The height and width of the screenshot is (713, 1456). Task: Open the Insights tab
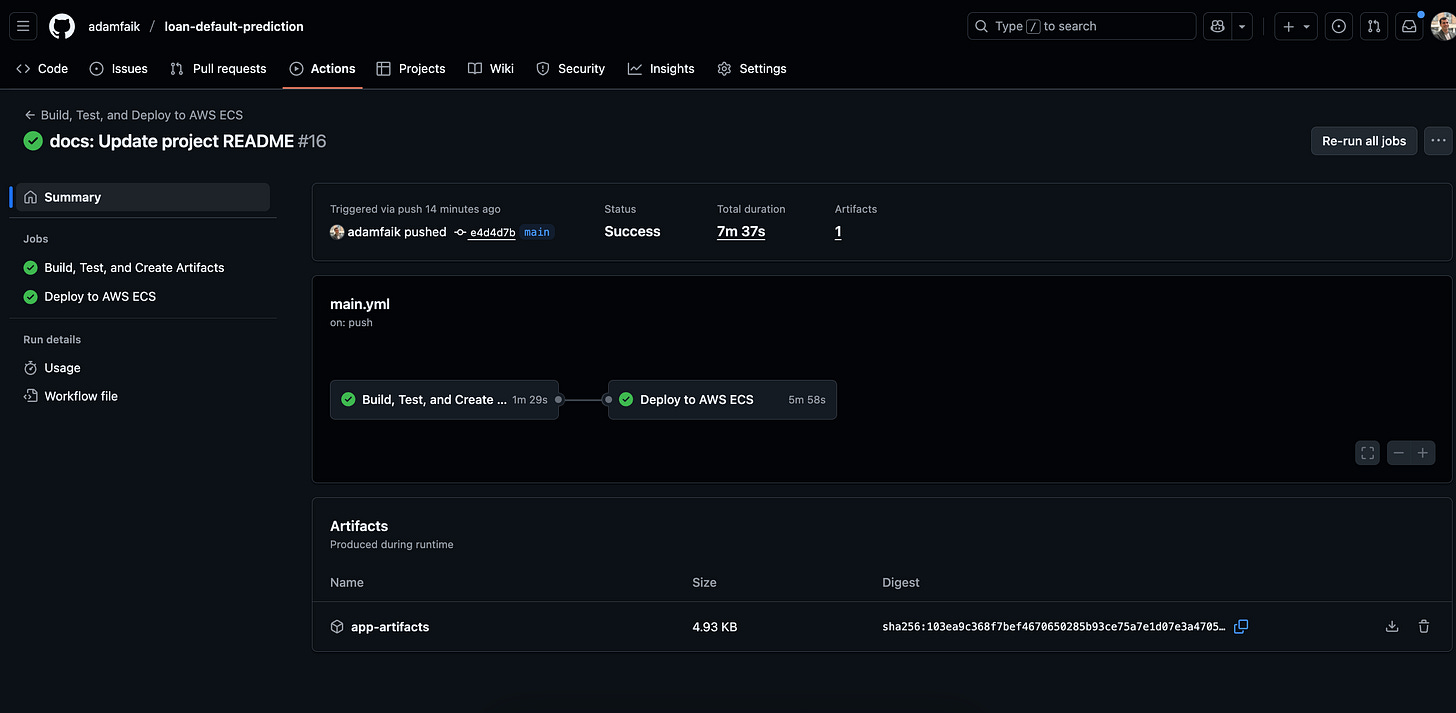[661, 69]
